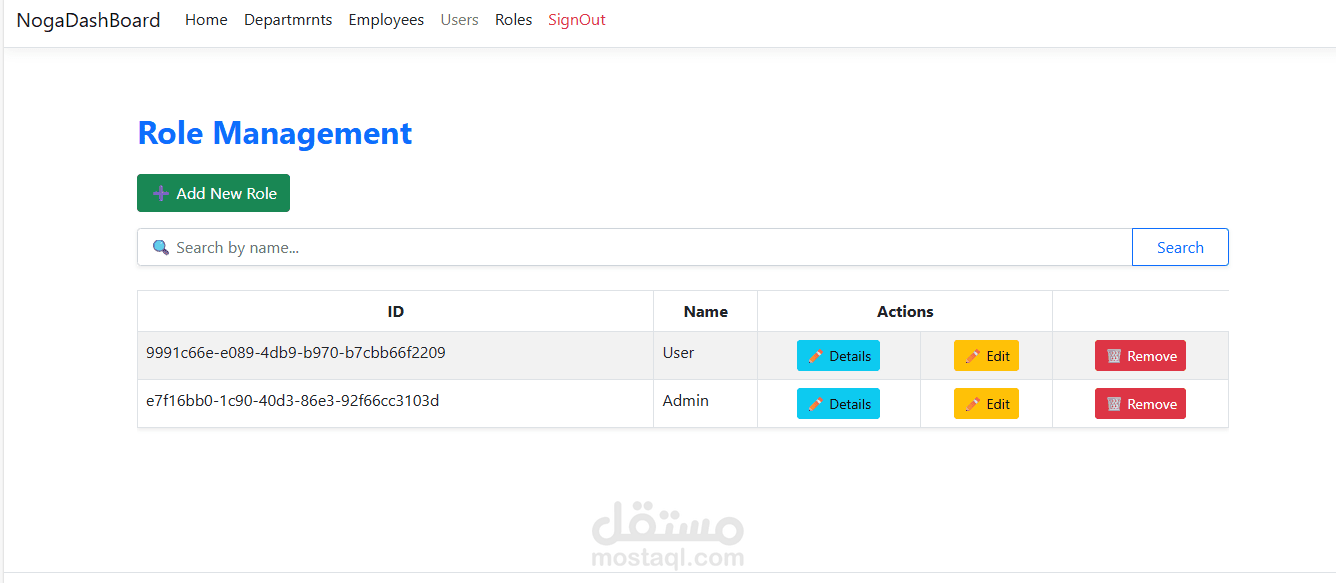The height and width of the screenshot is (583, 1336).
Task: Click the pencil icon on User row's Edit
Action: click(x=972, y=356)
